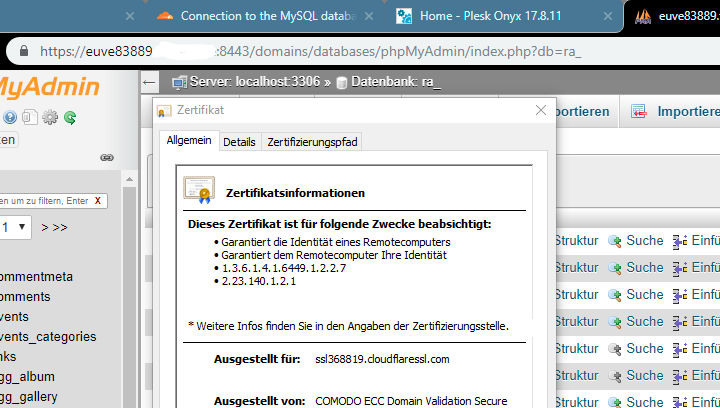Open the gg_gallery table in sidebar
This screenshot has height=408, width=720.
29,397
